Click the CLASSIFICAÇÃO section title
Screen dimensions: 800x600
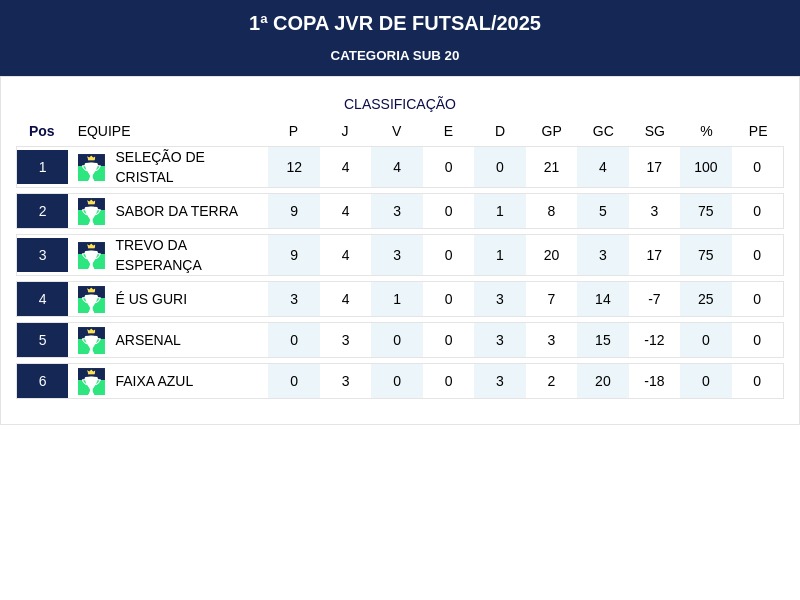click(x=400, y=104)
